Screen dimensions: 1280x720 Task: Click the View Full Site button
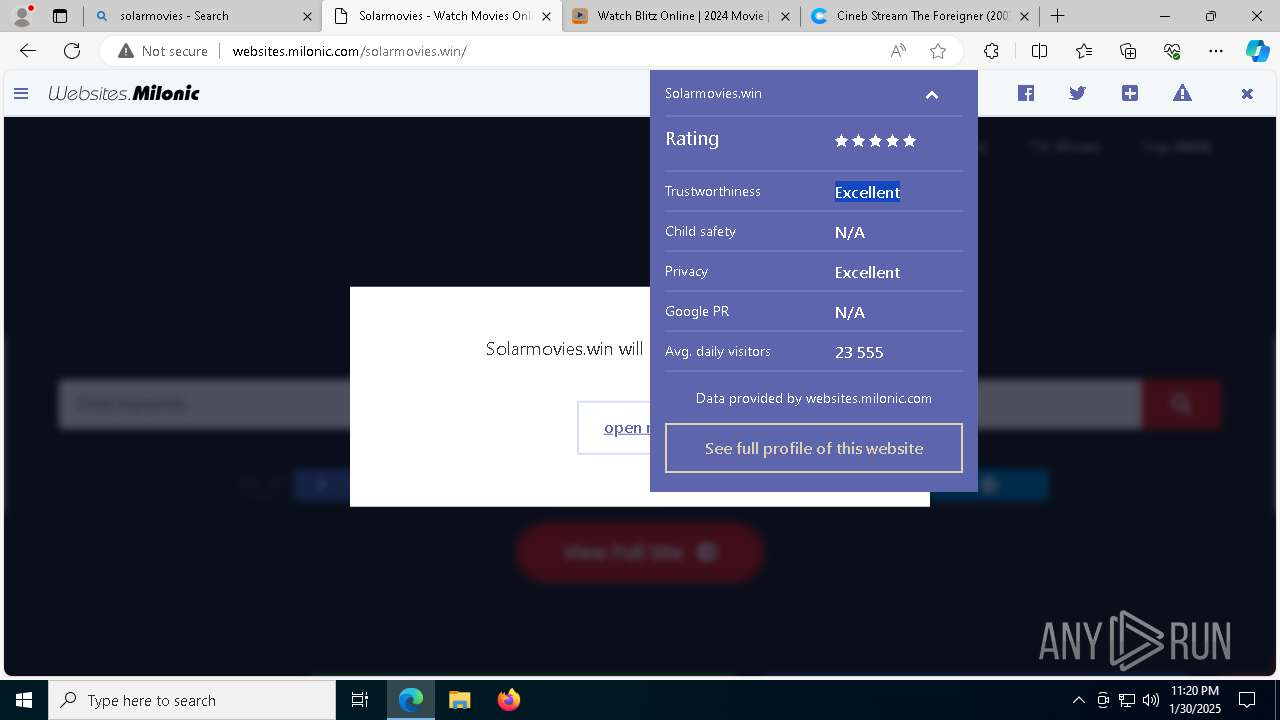[x=640, y=552]
